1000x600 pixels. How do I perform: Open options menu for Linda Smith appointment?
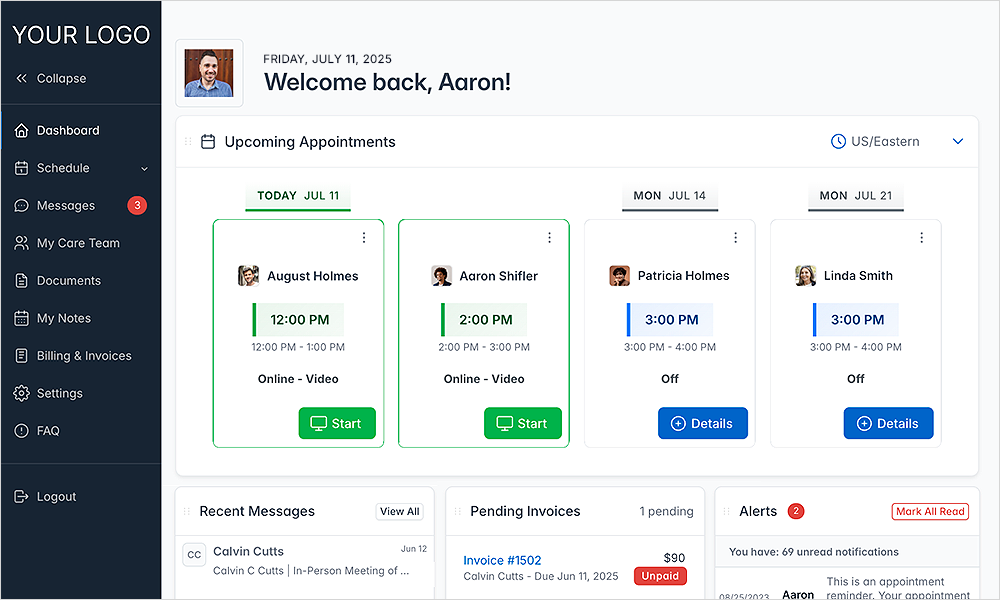pos(921,238)
